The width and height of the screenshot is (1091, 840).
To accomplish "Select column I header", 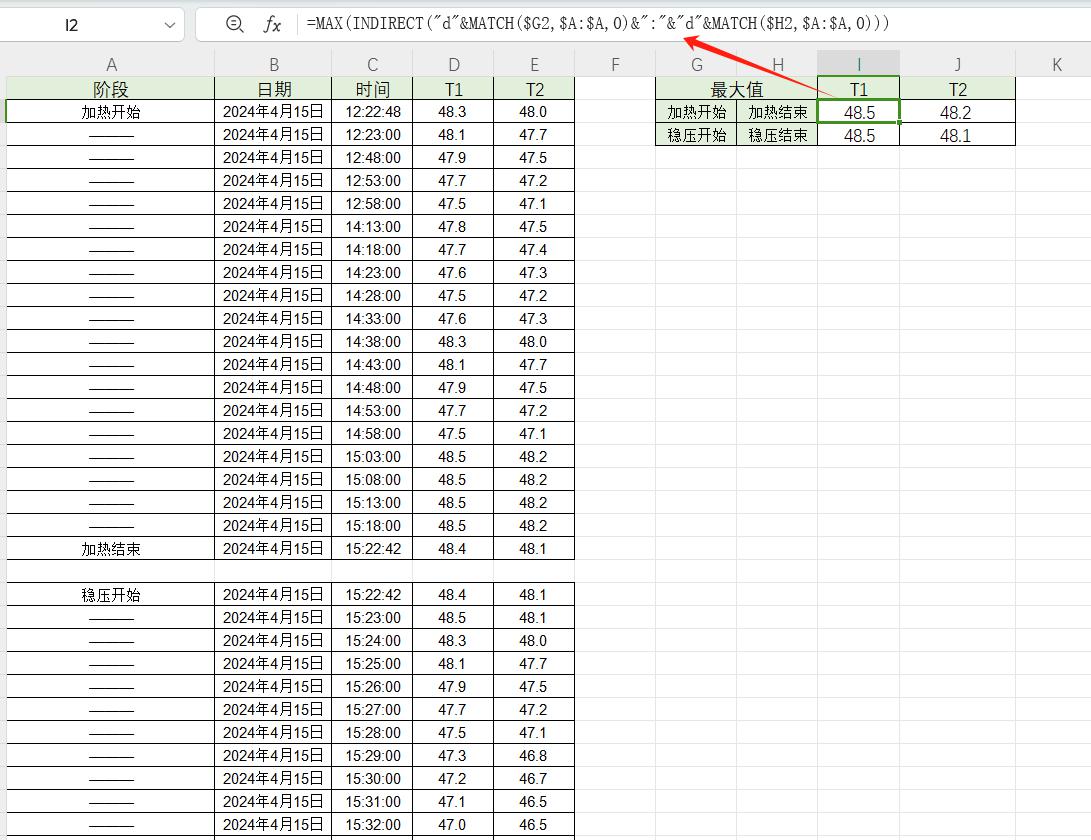I will click(859, 65).
